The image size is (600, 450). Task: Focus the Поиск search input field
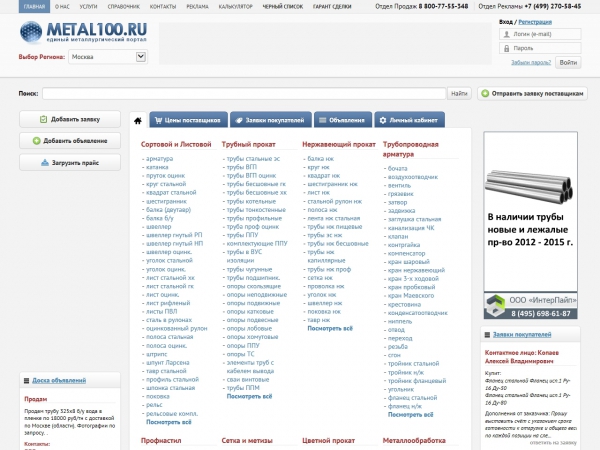[x=244, y=93]
